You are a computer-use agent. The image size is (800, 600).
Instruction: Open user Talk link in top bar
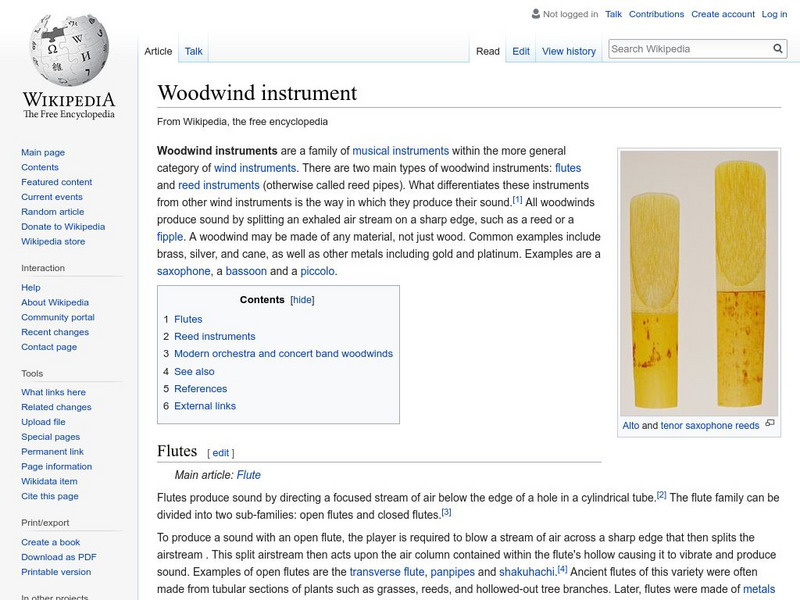[613, 14]
